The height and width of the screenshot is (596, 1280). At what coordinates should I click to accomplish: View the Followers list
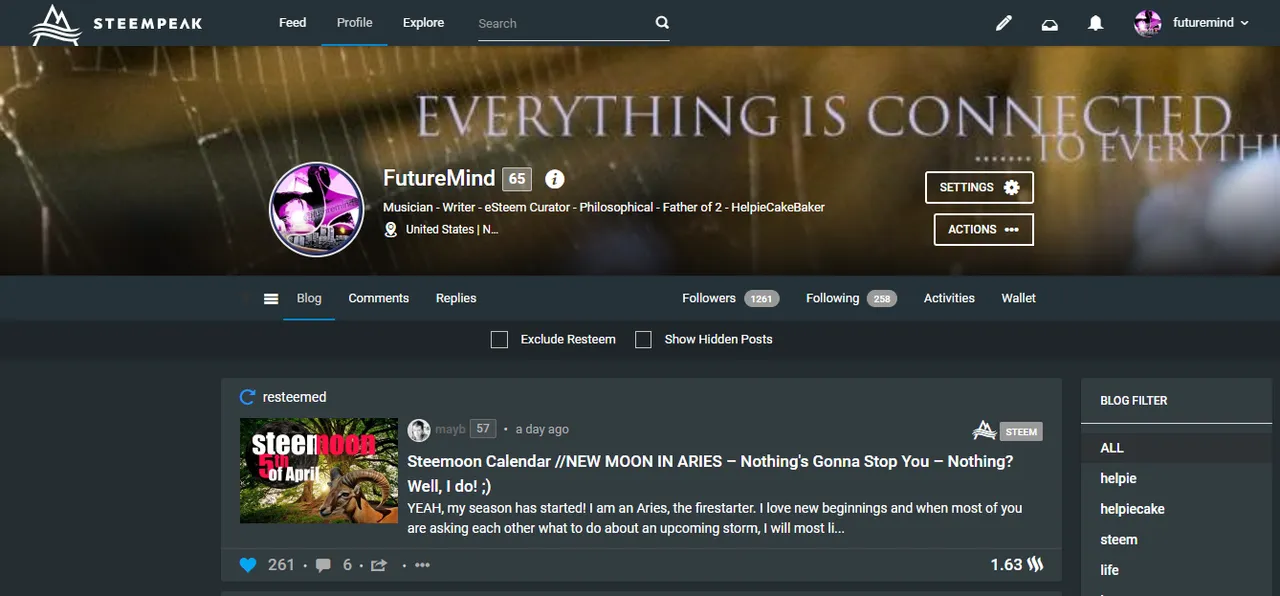pos(709,298)
